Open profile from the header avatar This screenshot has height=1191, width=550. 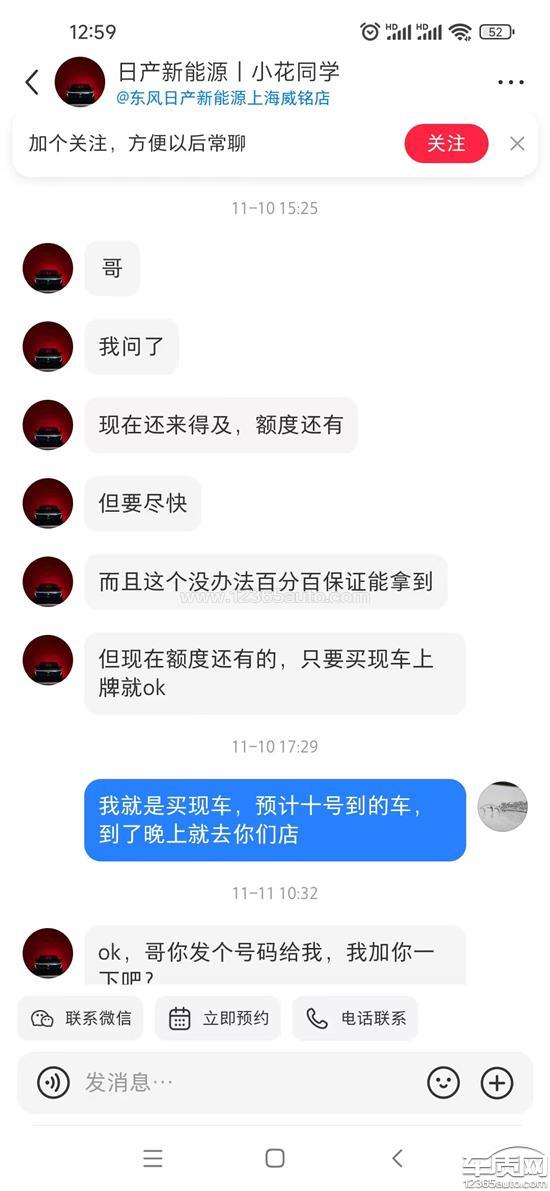click(80, 82)
